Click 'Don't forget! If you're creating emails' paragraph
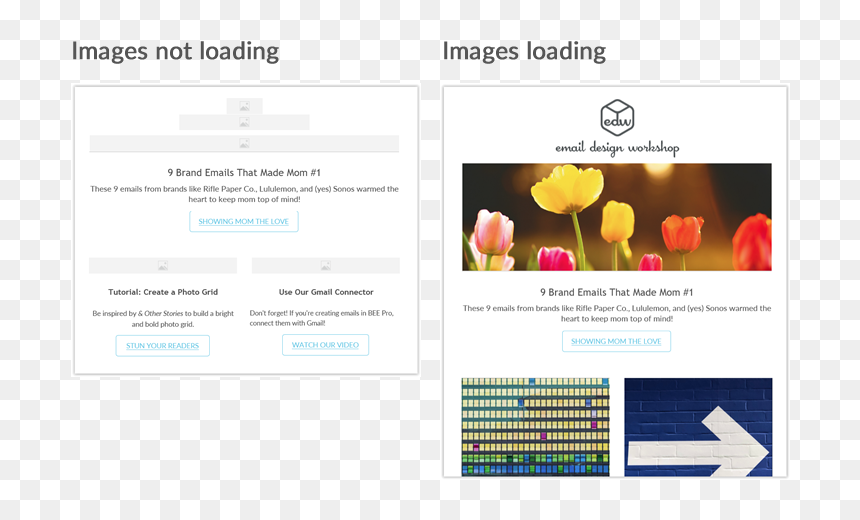 pos(322,318)
